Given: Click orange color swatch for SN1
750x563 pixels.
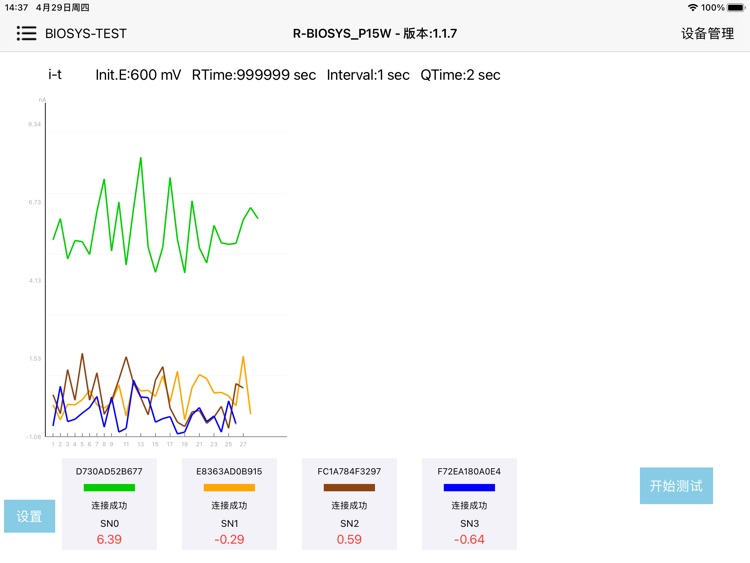Looking at the screenshot, I should 229,487.
